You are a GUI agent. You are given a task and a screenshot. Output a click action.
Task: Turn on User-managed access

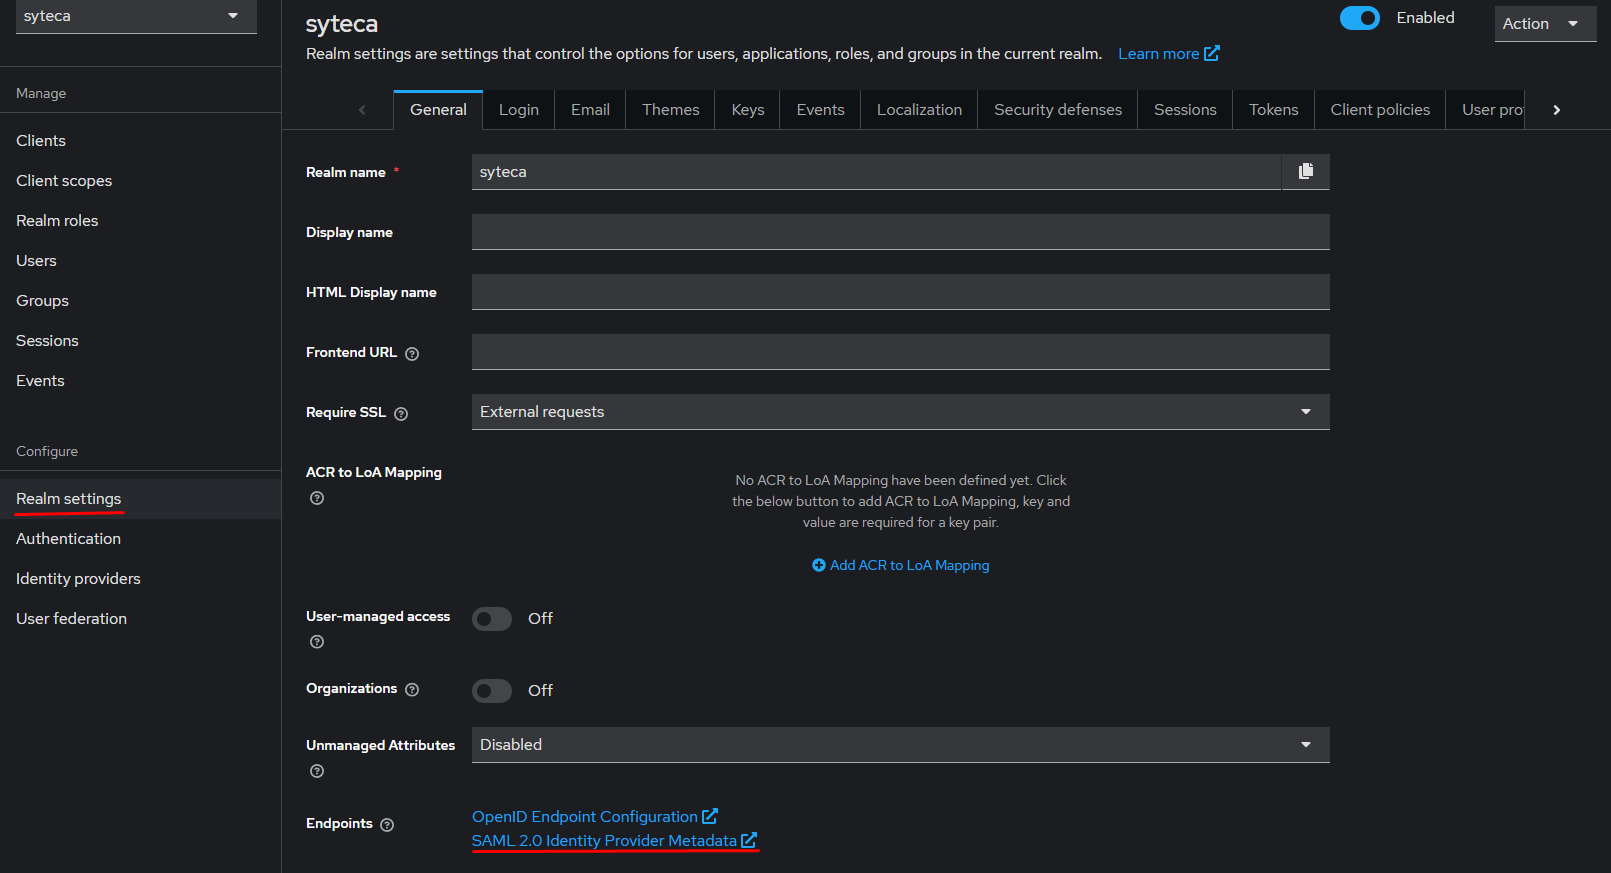(492, 619)
